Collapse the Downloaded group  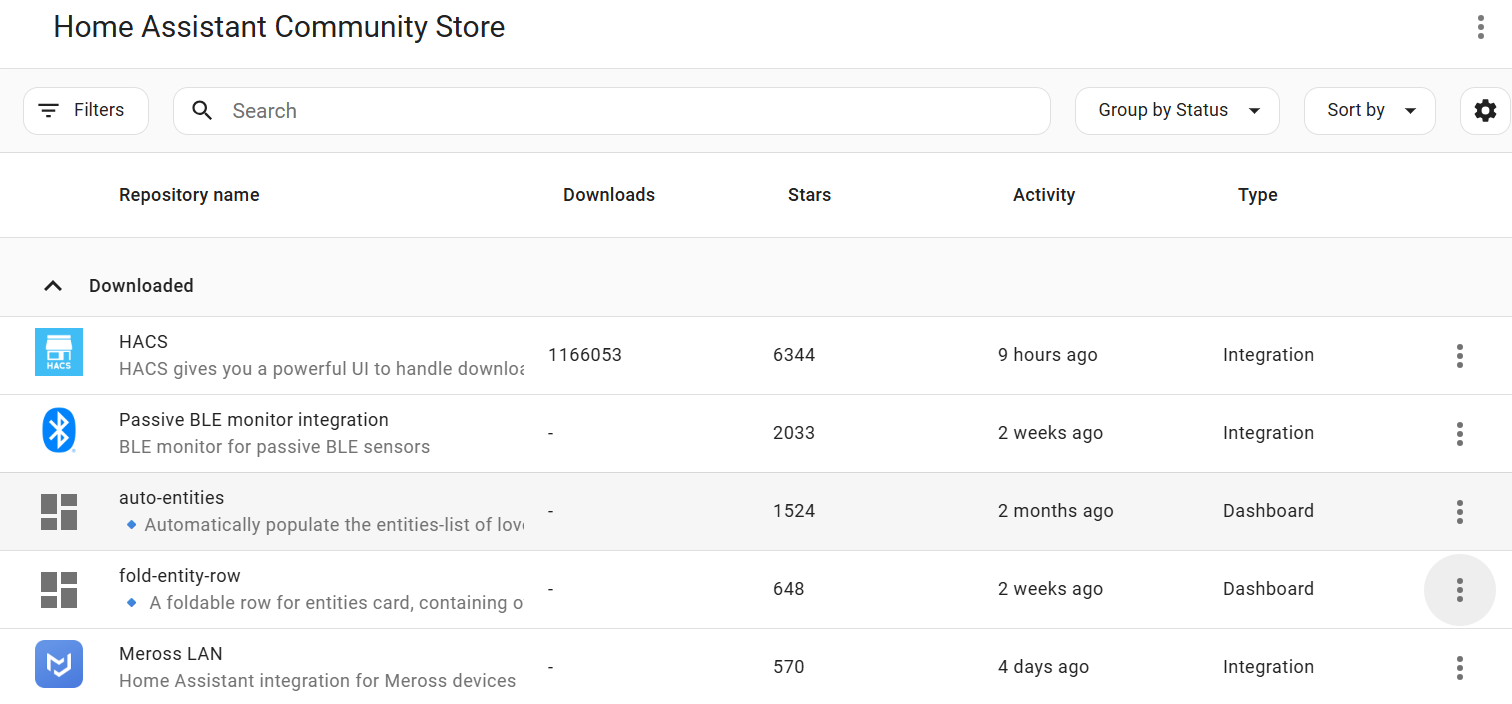pyautogui.click(x=53, y=286)
